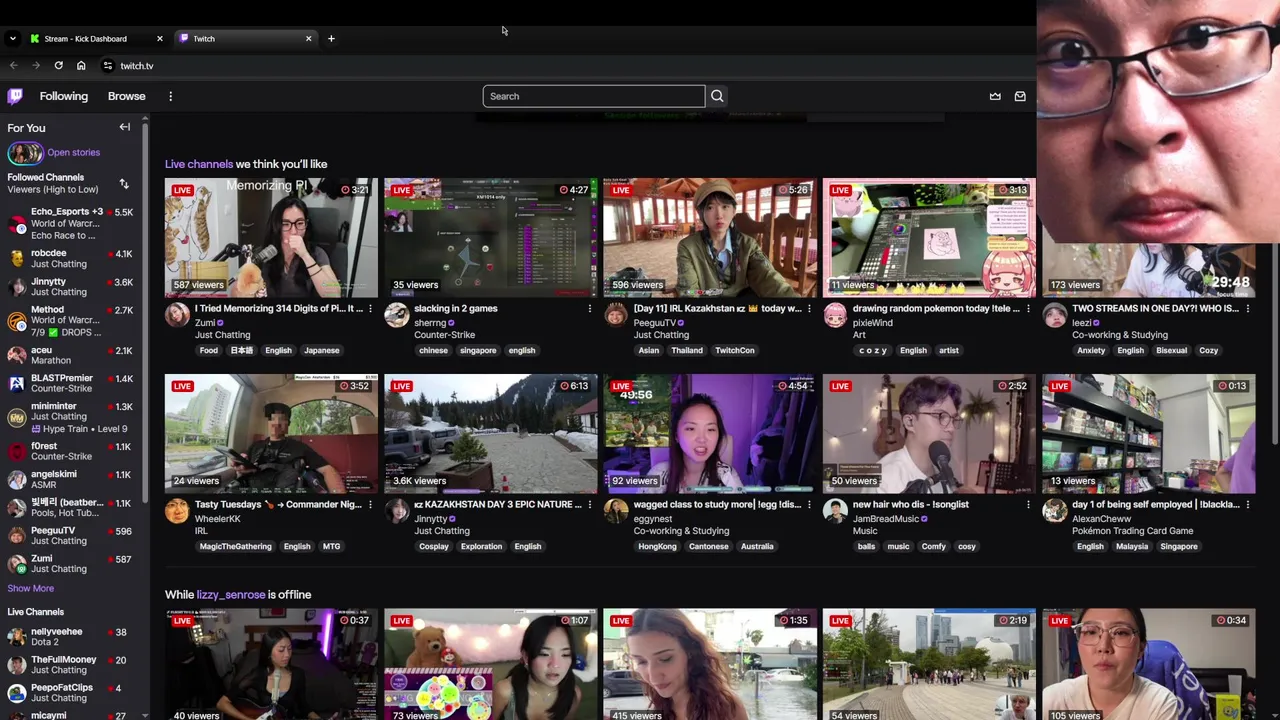The image size is (1280, 720).
Task: Go back in browser history
Action: click(14, 66)
